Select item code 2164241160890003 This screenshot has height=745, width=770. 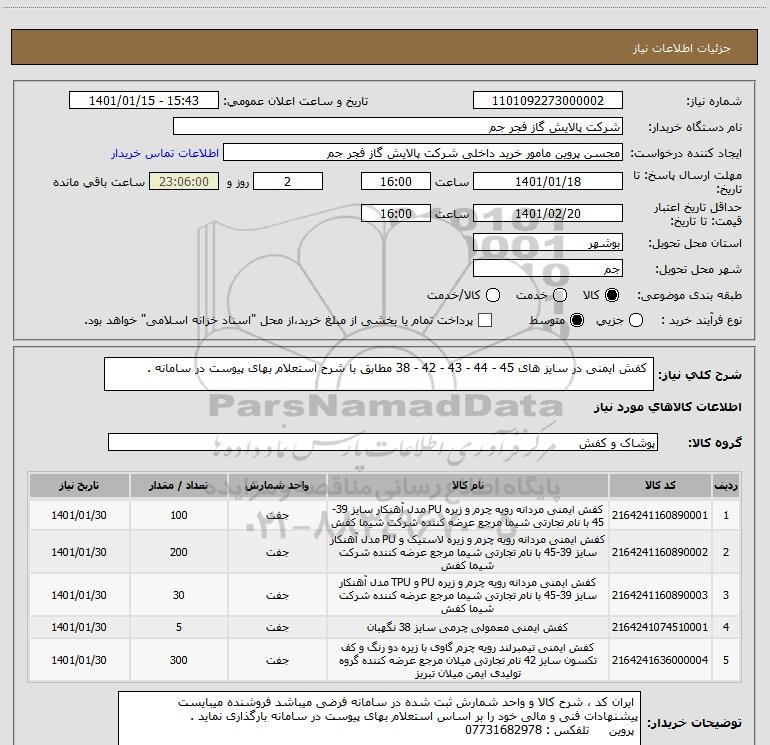pyautogui.click(x=660, y=595)
